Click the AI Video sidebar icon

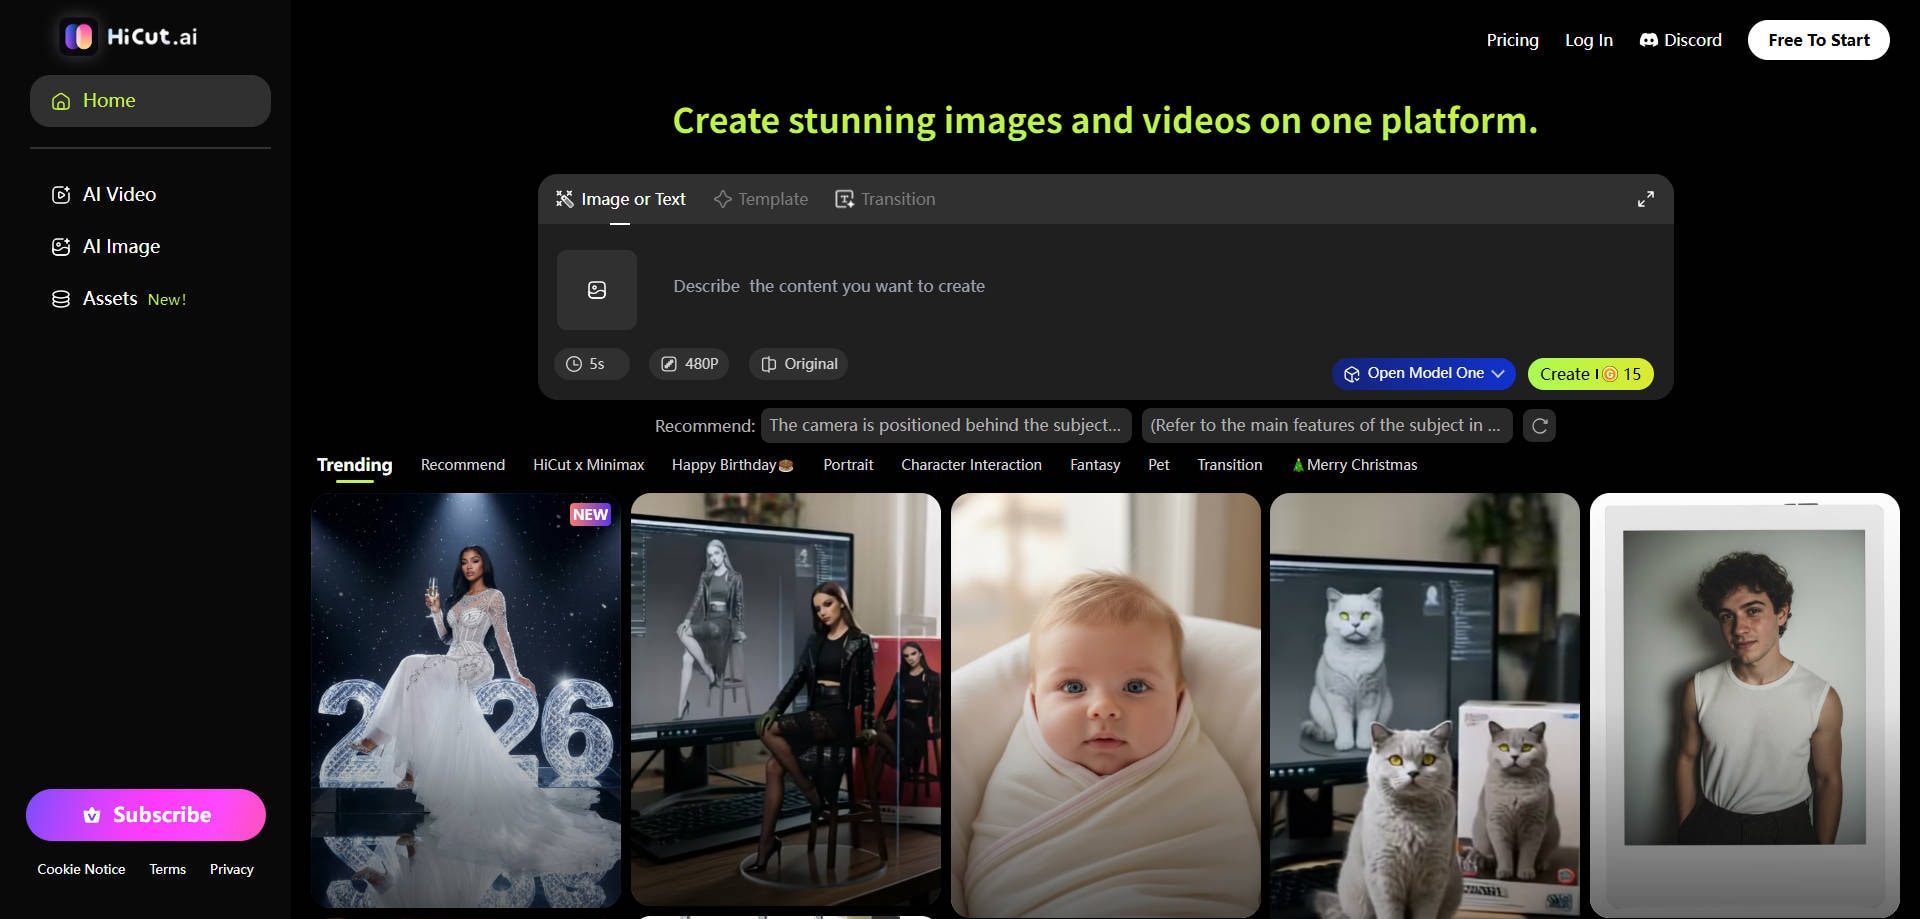coord(61,195)
